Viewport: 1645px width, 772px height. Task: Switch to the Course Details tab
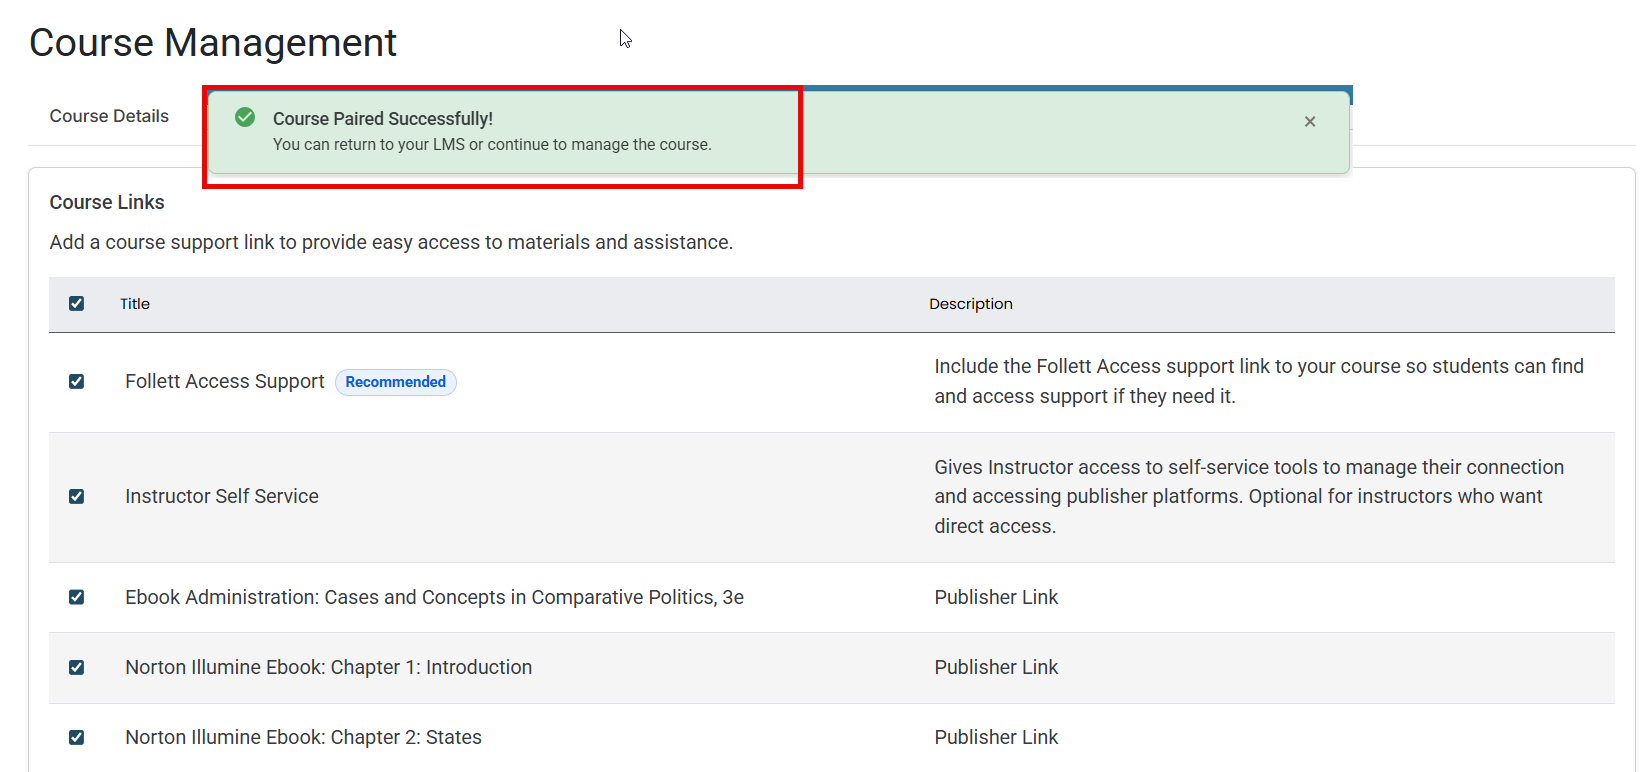[109, 116]
